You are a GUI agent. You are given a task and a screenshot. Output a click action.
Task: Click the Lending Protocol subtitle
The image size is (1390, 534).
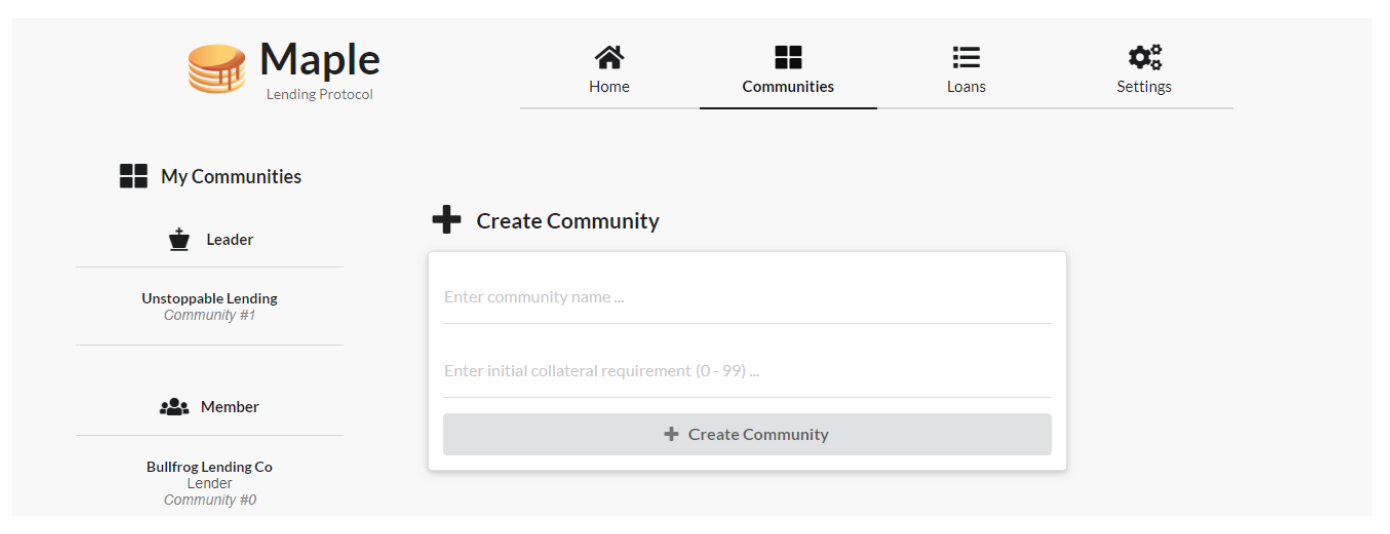[x=320, y=94]
